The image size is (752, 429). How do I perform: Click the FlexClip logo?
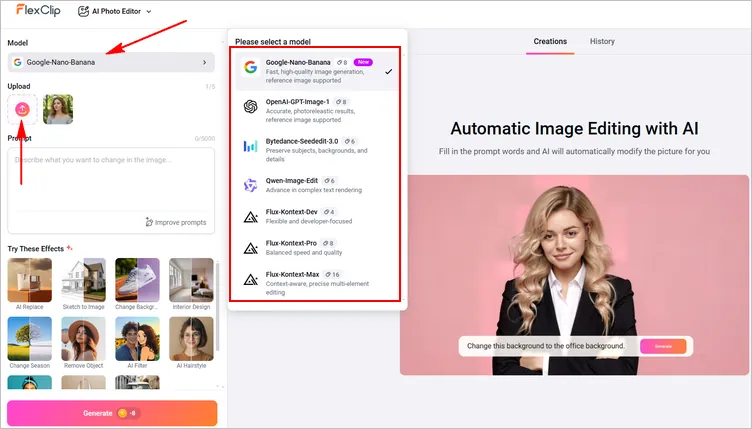tap(41, 11)
